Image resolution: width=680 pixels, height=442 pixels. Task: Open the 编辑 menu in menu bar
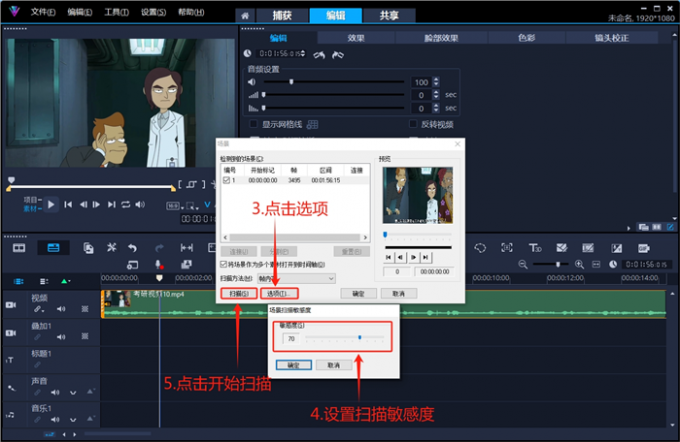(79, 12)
